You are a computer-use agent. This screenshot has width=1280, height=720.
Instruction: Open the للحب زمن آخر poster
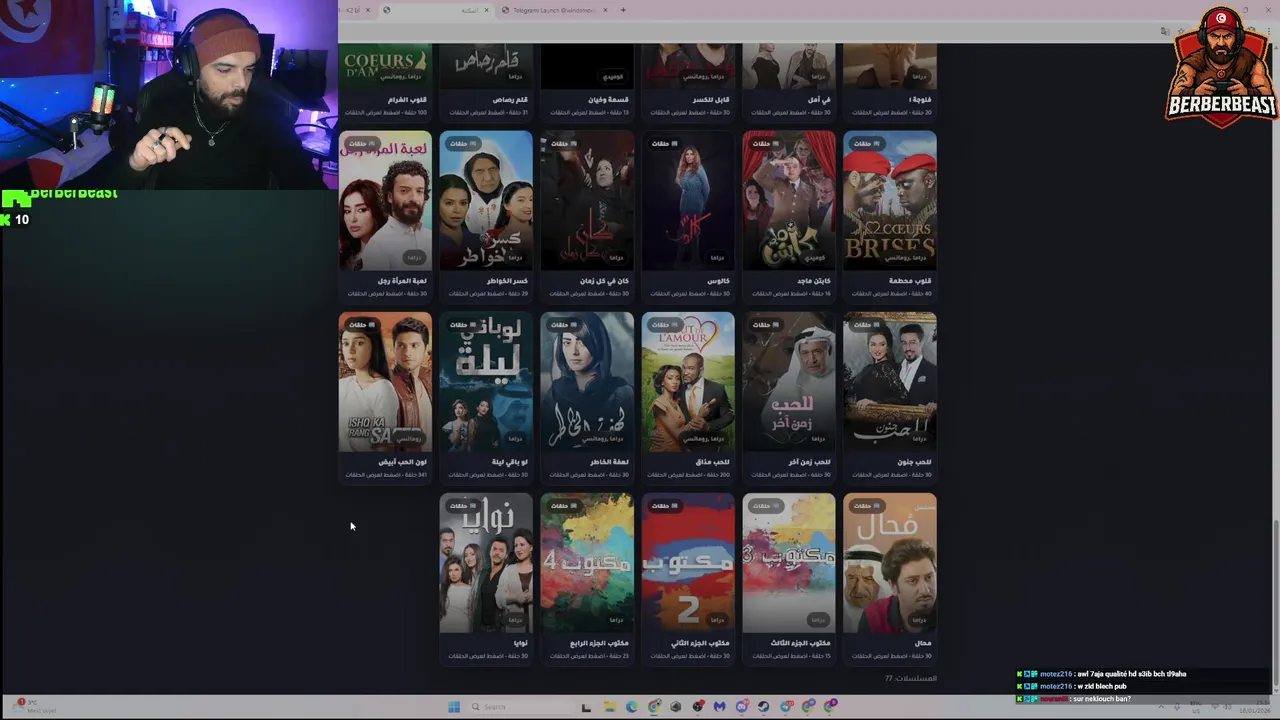pyautogui.click(x=789, y=381)
